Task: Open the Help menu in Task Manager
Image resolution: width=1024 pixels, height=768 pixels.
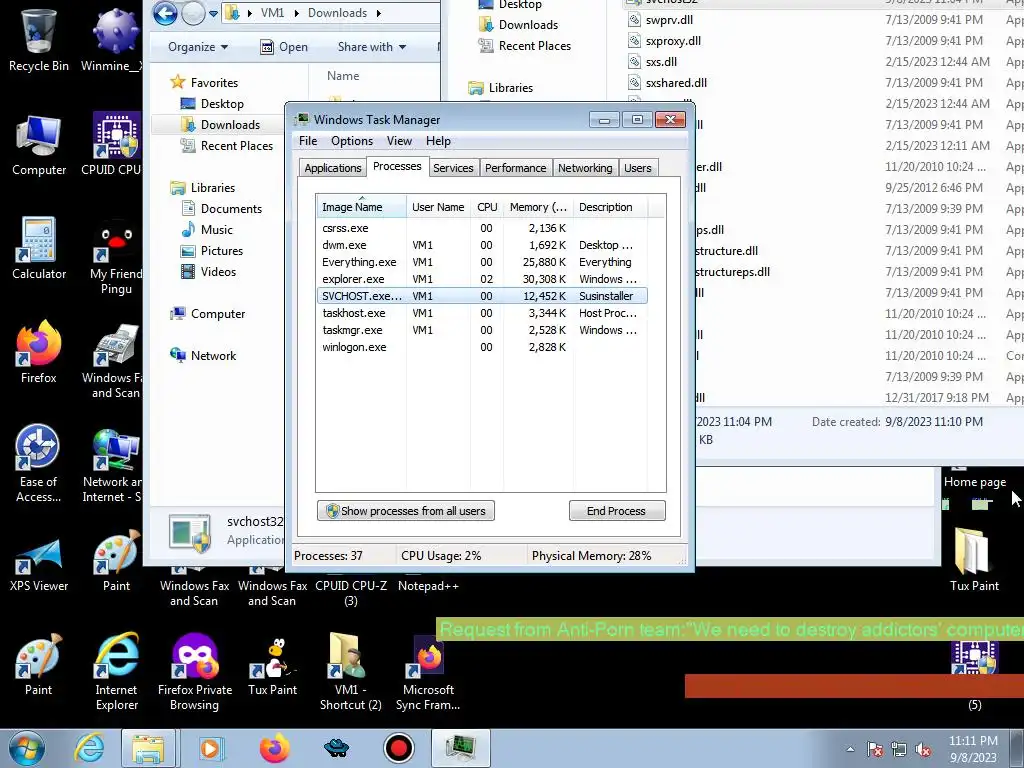Action: pos(438,141)
